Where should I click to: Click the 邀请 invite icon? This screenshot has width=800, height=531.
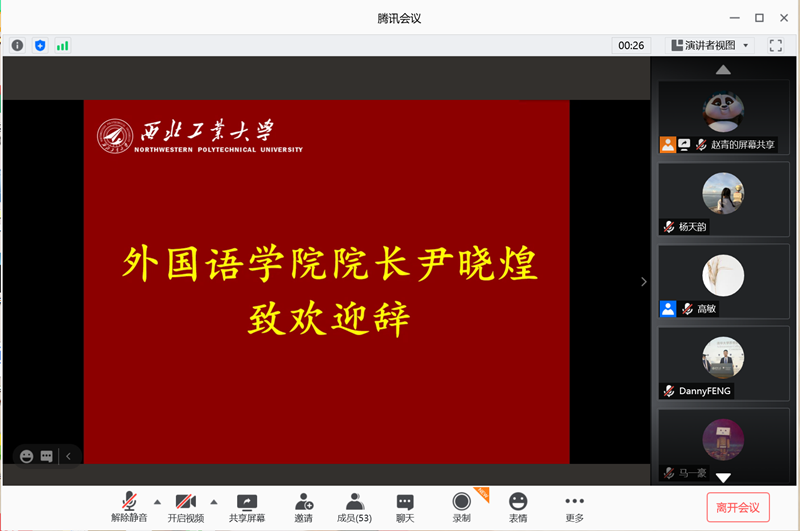303,507
